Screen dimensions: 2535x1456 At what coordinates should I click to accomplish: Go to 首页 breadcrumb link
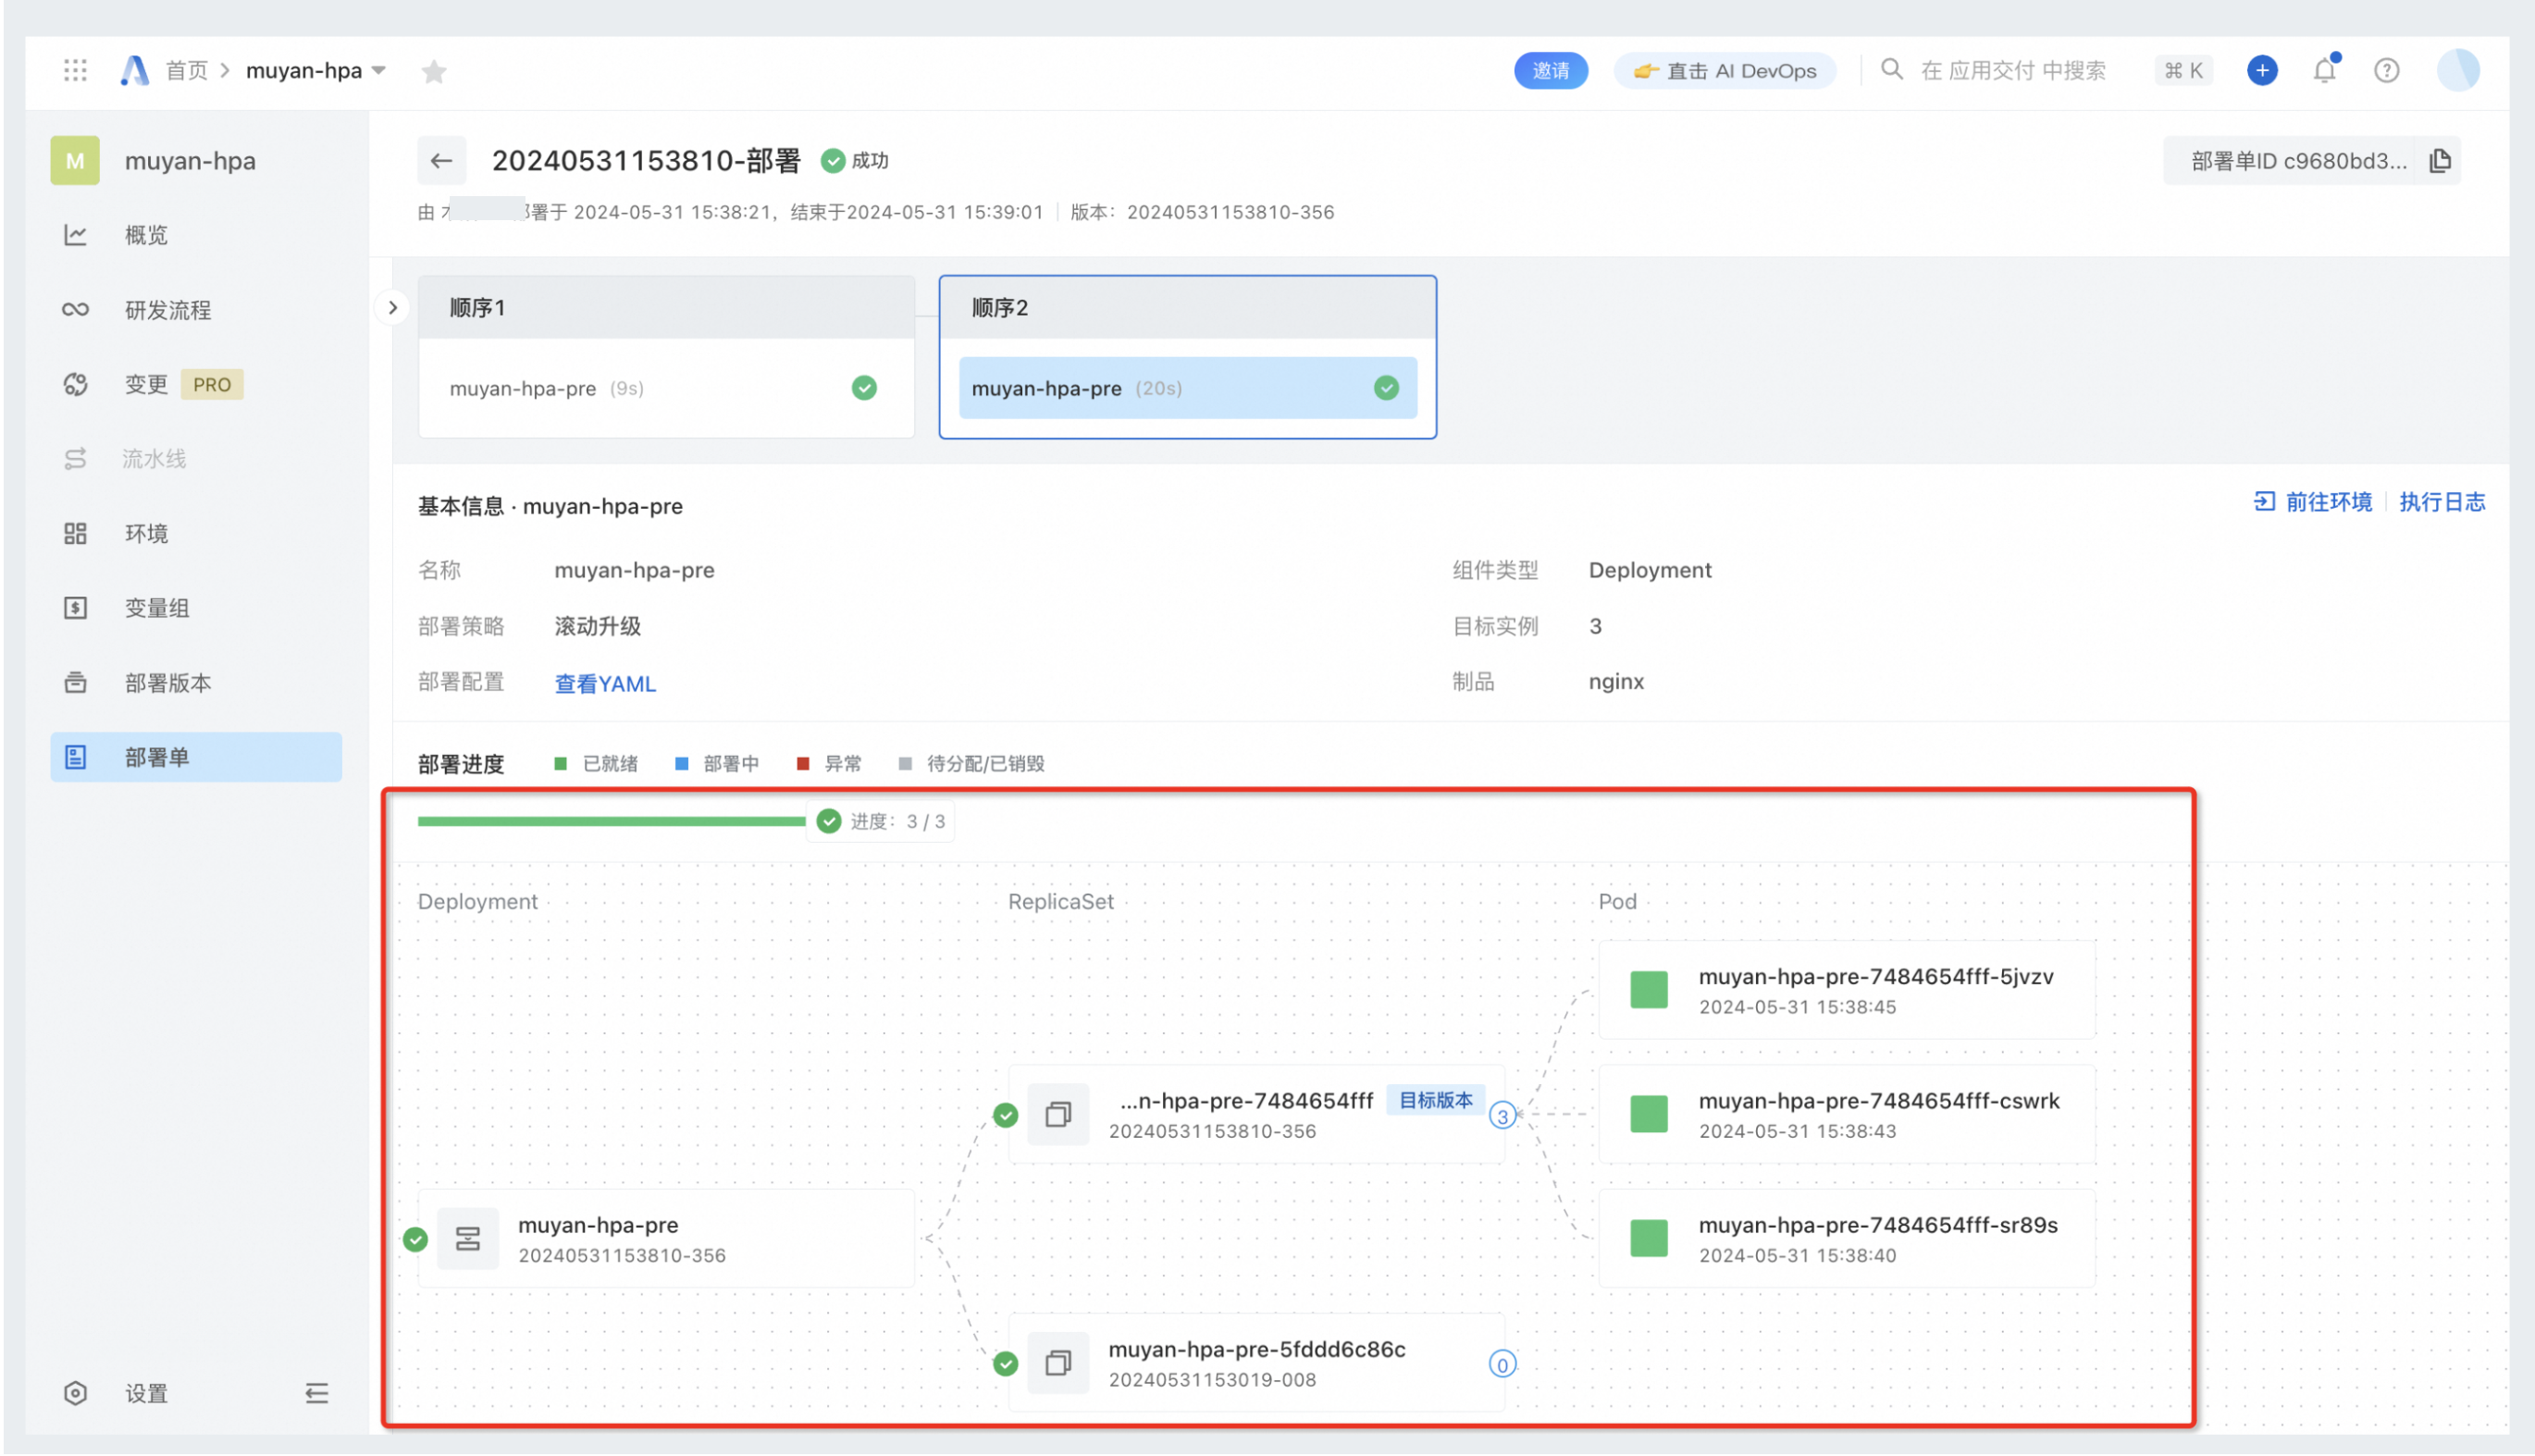coord(186,70)
